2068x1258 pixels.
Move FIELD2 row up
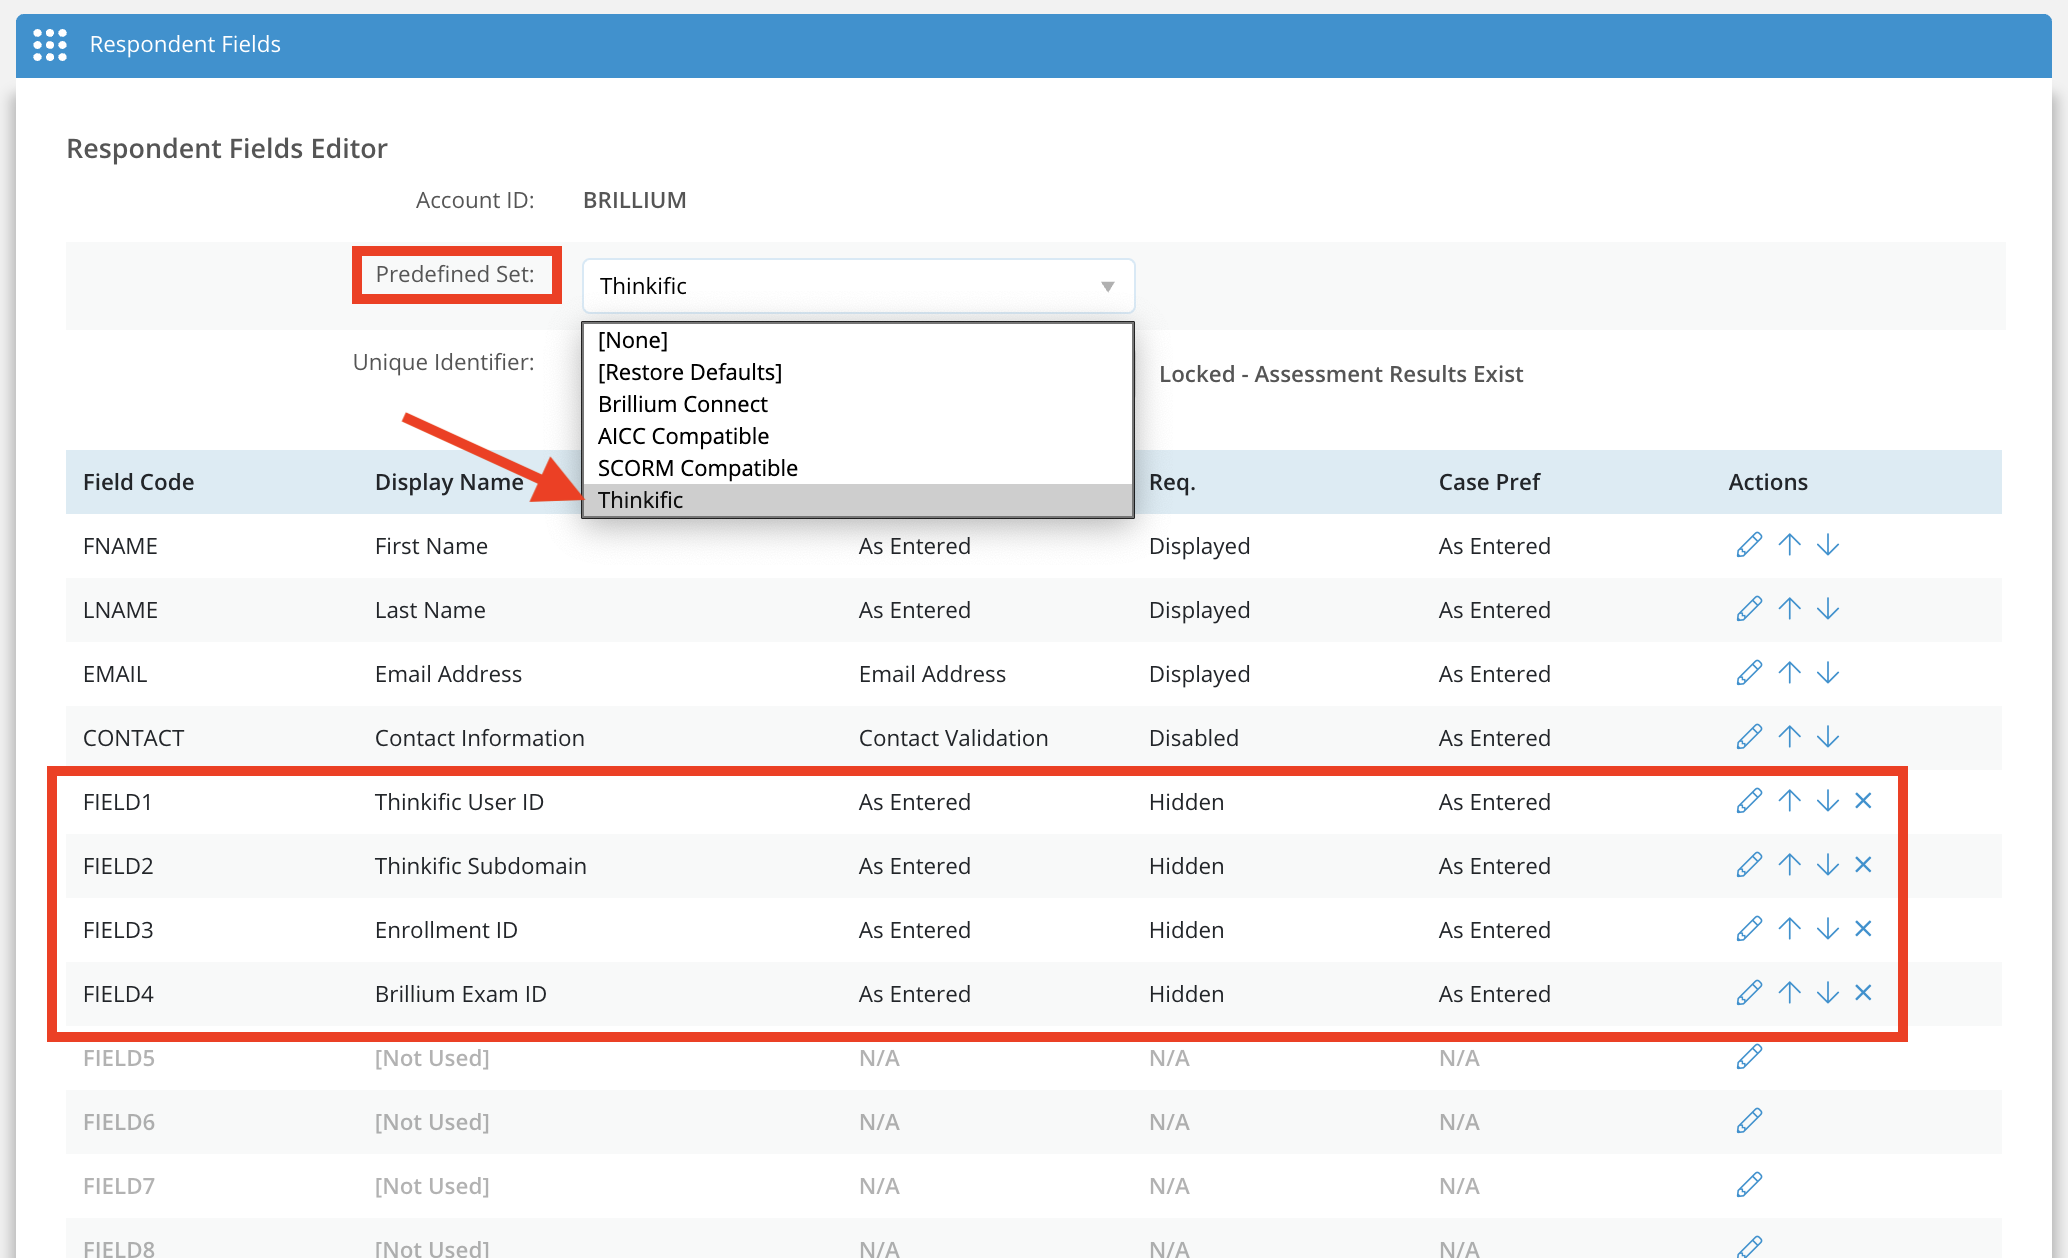point(1790,865)
